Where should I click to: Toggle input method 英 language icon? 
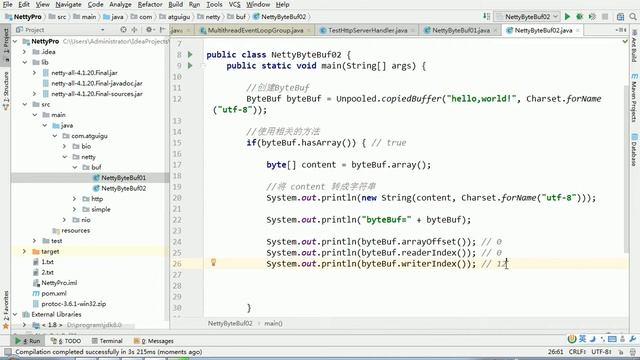[x=582, y=339]
